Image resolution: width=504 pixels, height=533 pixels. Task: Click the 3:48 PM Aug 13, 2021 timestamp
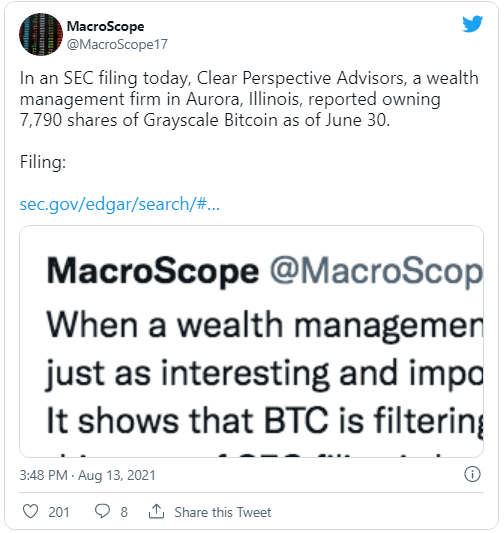pos(87,475)
